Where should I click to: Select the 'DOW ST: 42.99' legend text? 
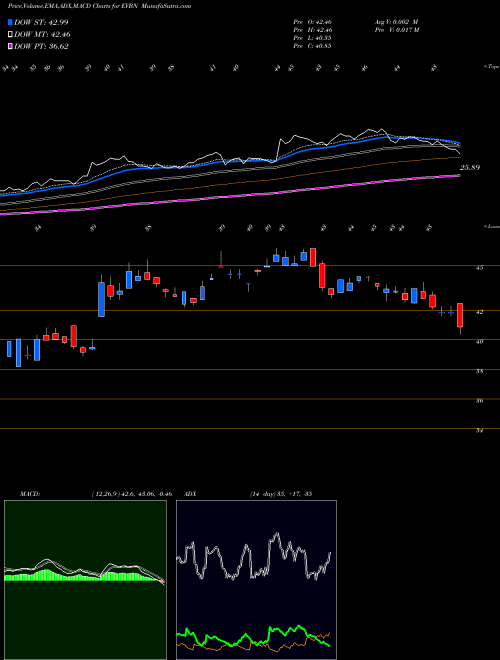(x=41, y=22)
